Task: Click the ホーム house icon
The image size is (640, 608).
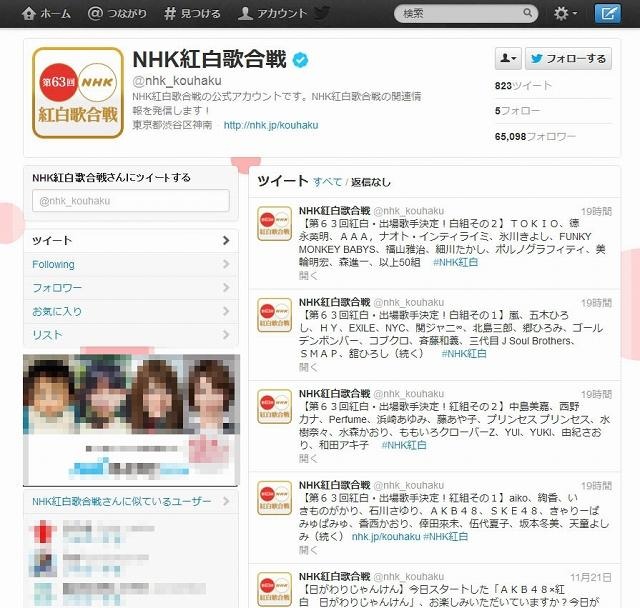Action: [29, 13]
